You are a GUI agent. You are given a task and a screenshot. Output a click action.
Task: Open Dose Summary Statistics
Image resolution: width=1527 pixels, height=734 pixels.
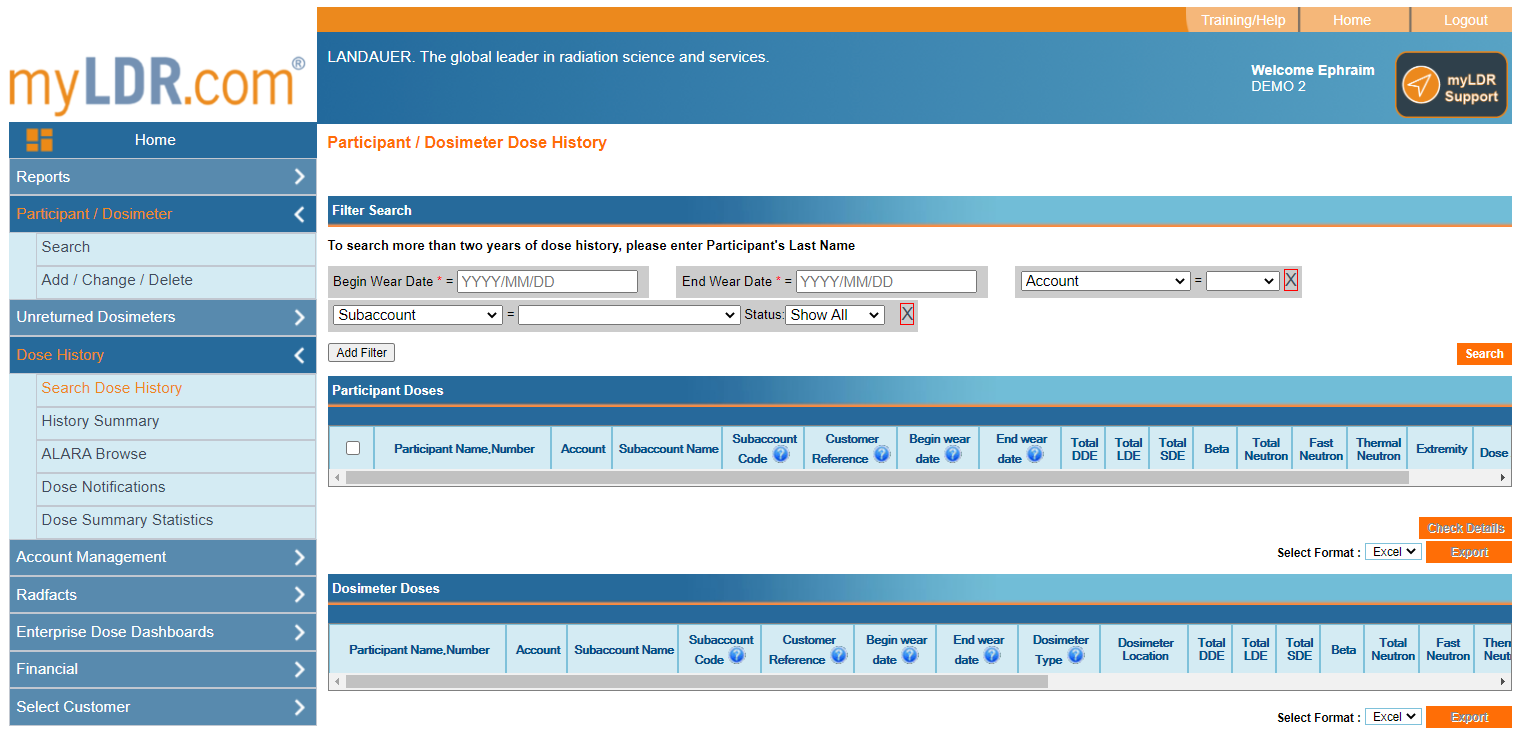click(176, 520)
